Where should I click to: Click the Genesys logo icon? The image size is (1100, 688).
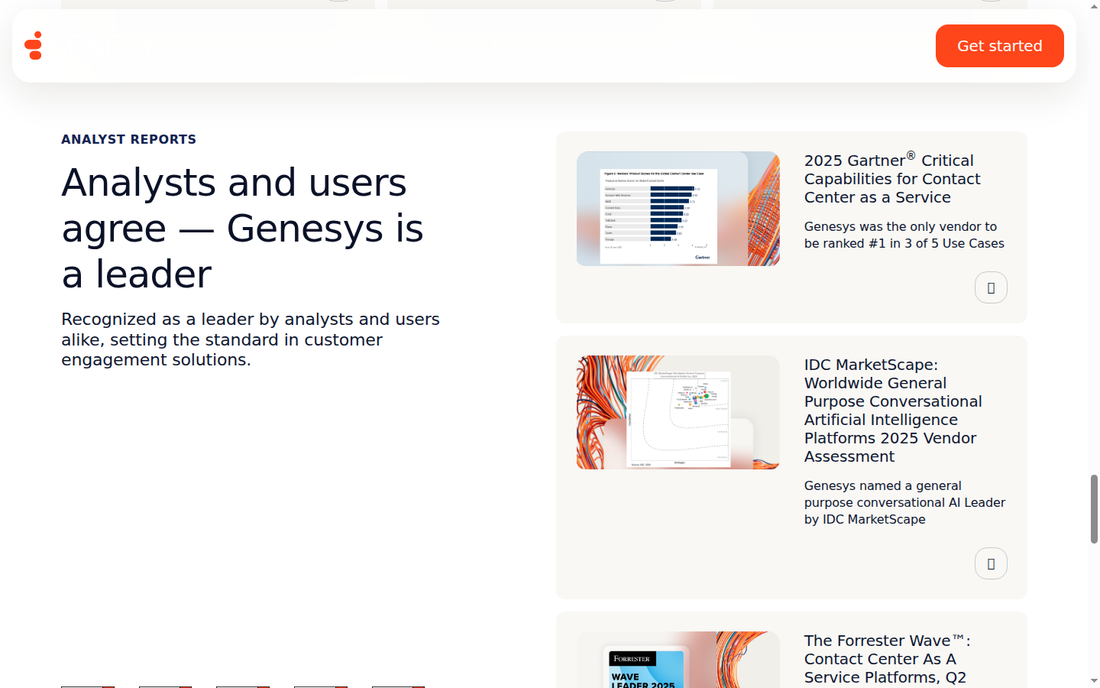34,46
